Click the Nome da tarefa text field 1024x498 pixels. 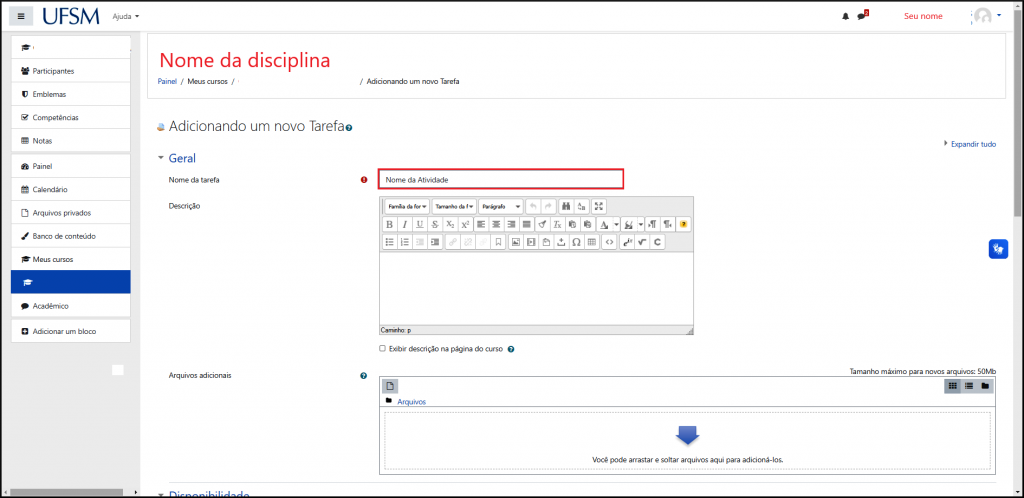[501, 179]
